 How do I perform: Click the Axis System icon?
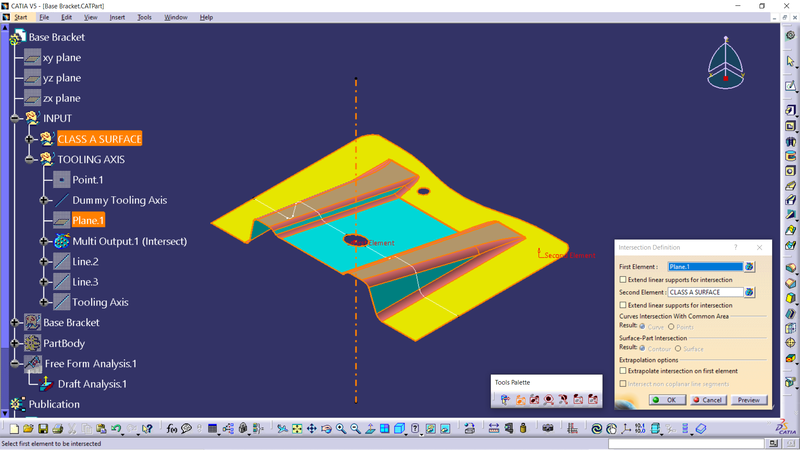click(626, 429)
